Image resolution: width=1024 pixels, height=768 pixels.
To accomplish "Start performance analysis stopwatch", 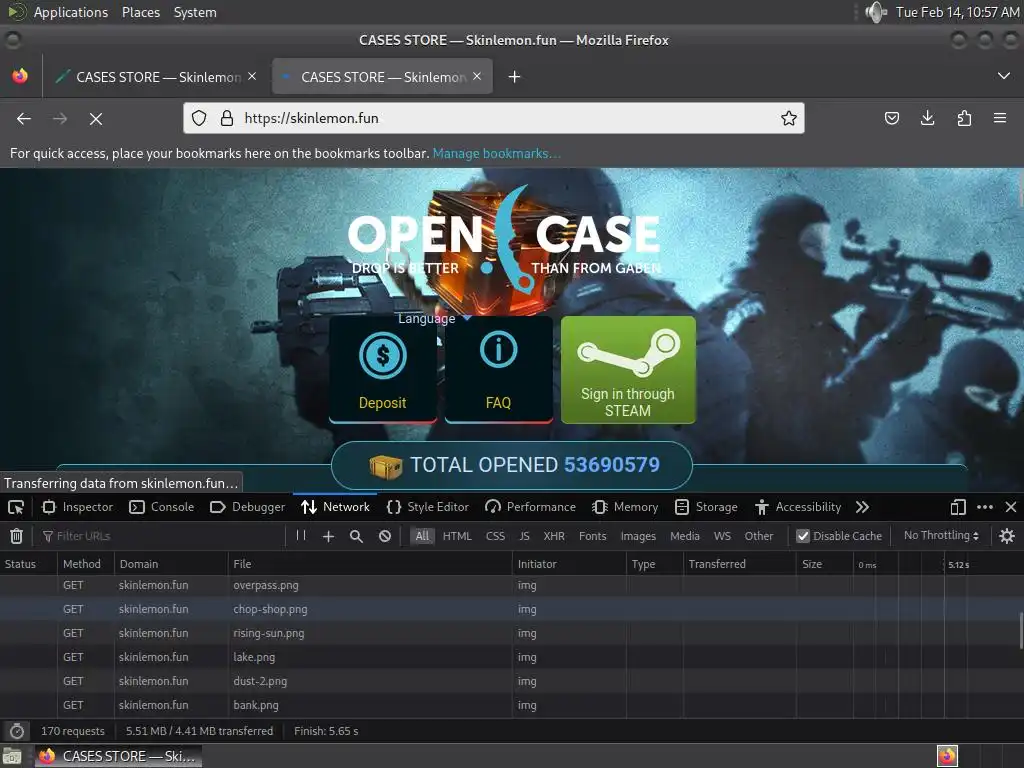I will 17,731.
